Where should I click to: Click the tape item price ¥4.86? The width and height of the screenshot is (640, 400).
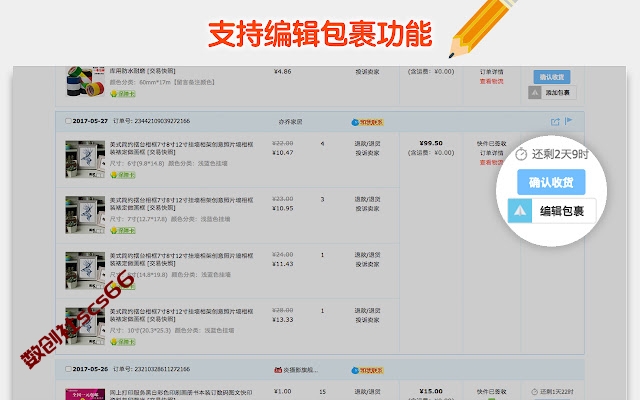[282, 71]
